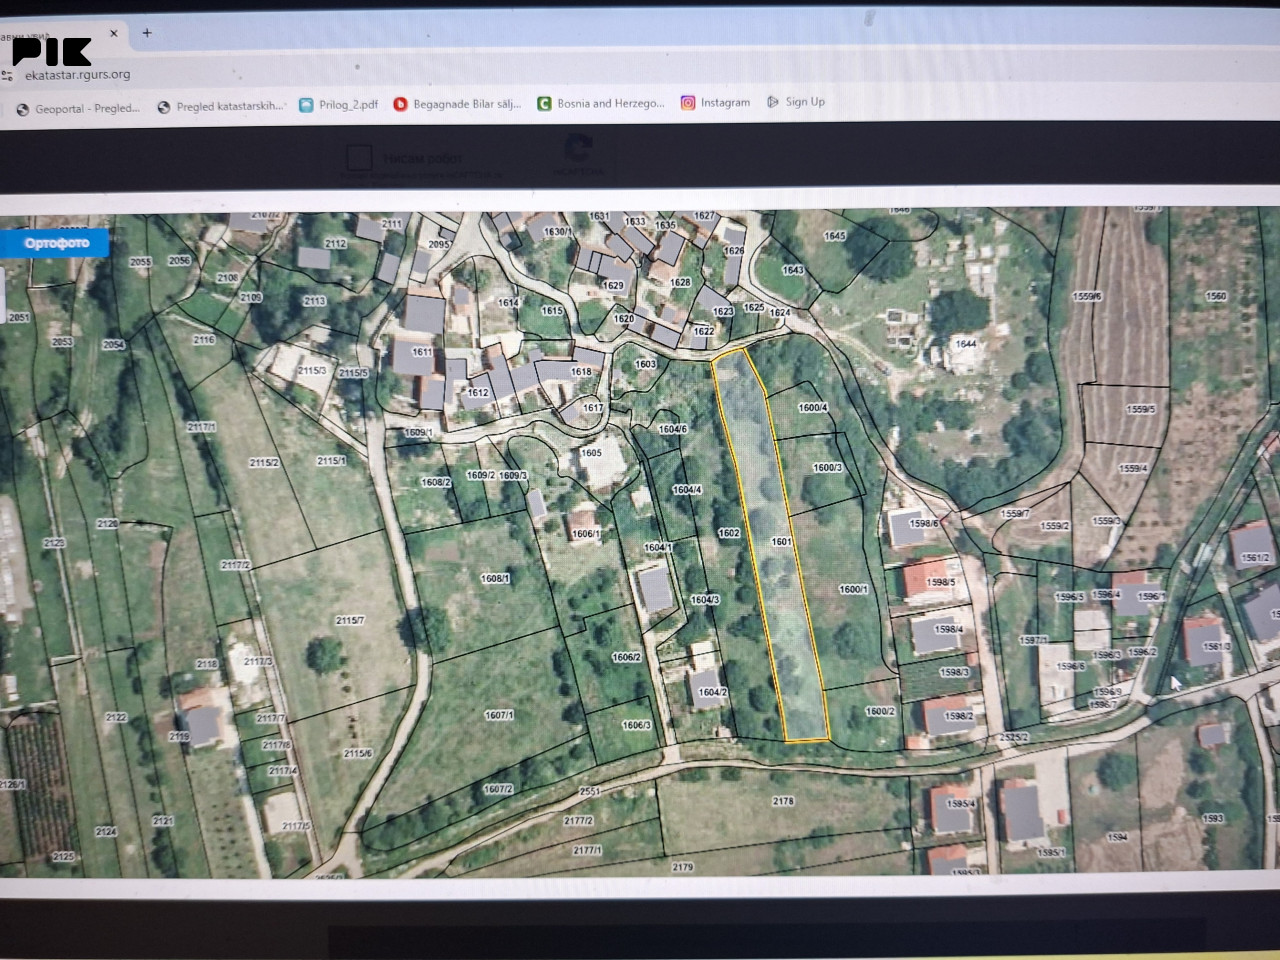Select parcel 1559/5 on the map
This screenshot has height=960, width=1280.
(x=1140, y=409)
